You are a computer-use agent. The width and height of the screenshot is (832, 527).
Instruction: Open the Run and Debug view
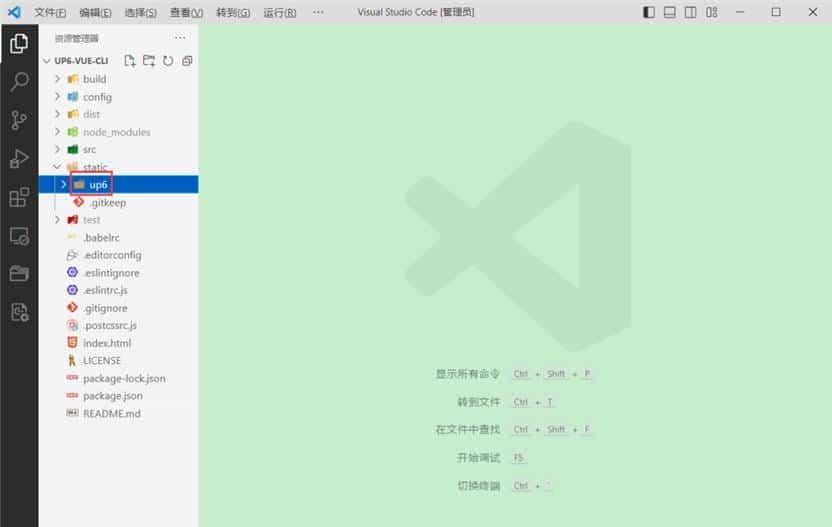click(x=19, y=159)
